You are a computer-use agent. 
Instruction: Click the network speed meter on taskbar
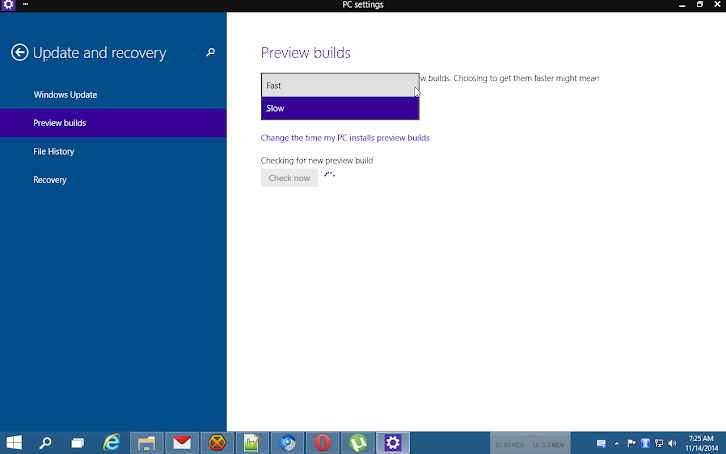tap(530, 444)
